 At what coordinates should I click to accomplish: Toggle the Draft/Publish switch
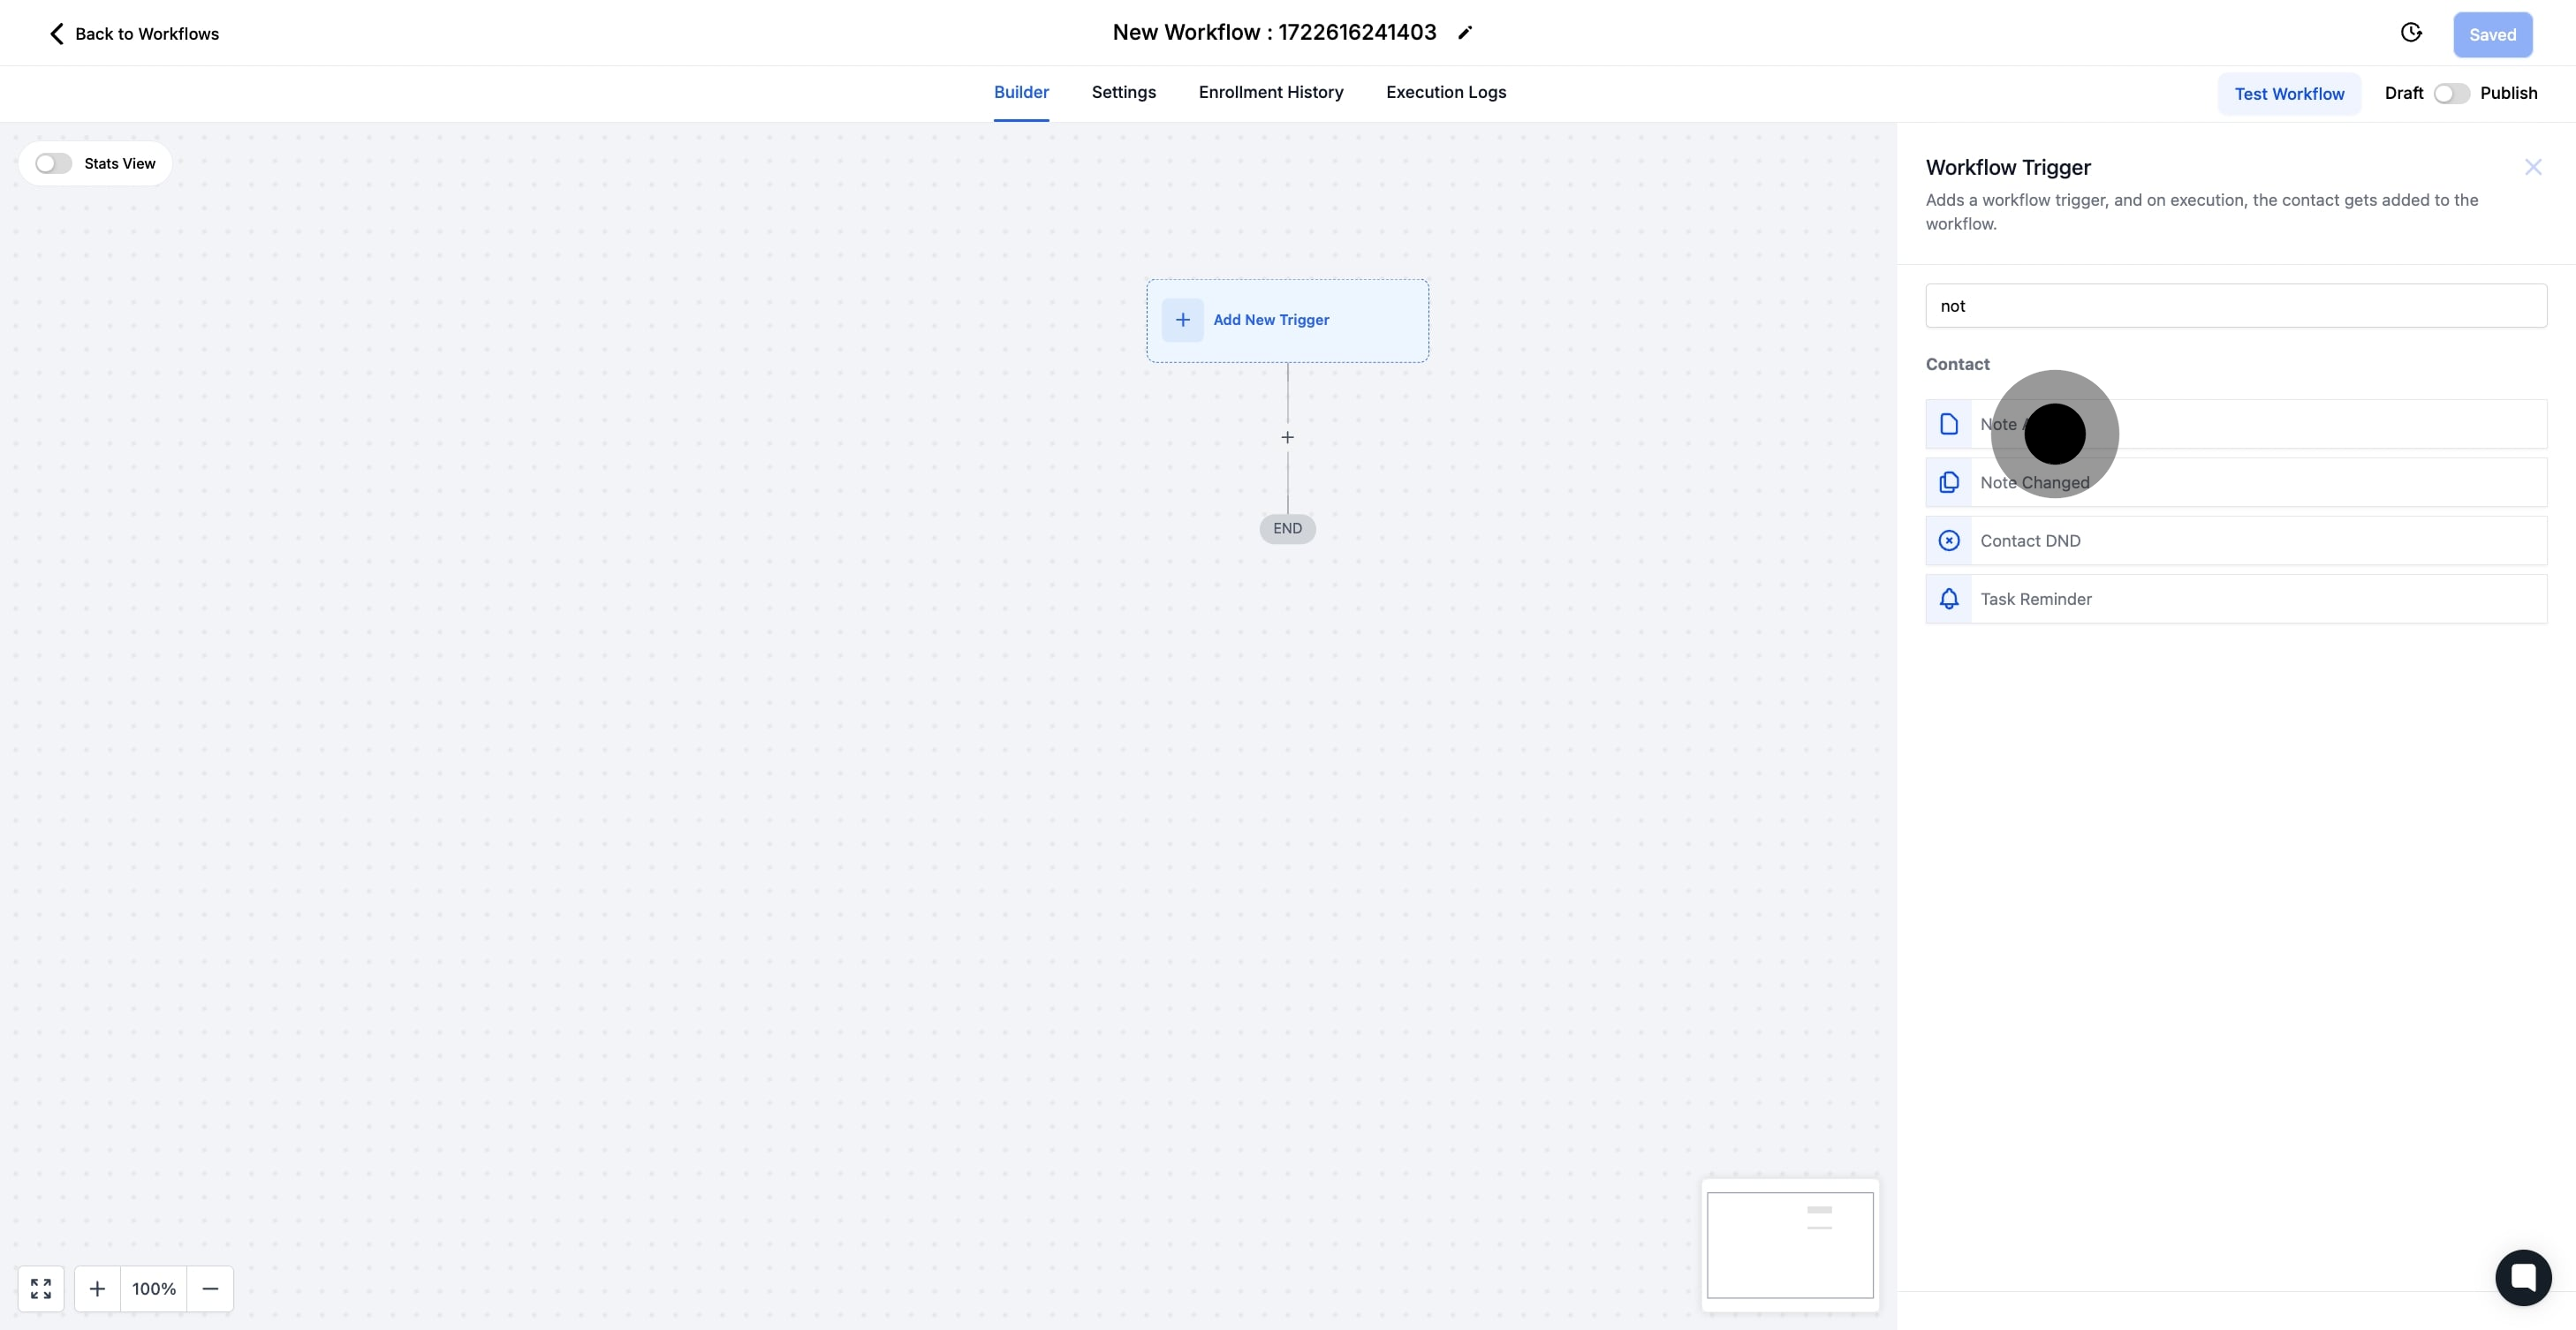pos(2451,93)
